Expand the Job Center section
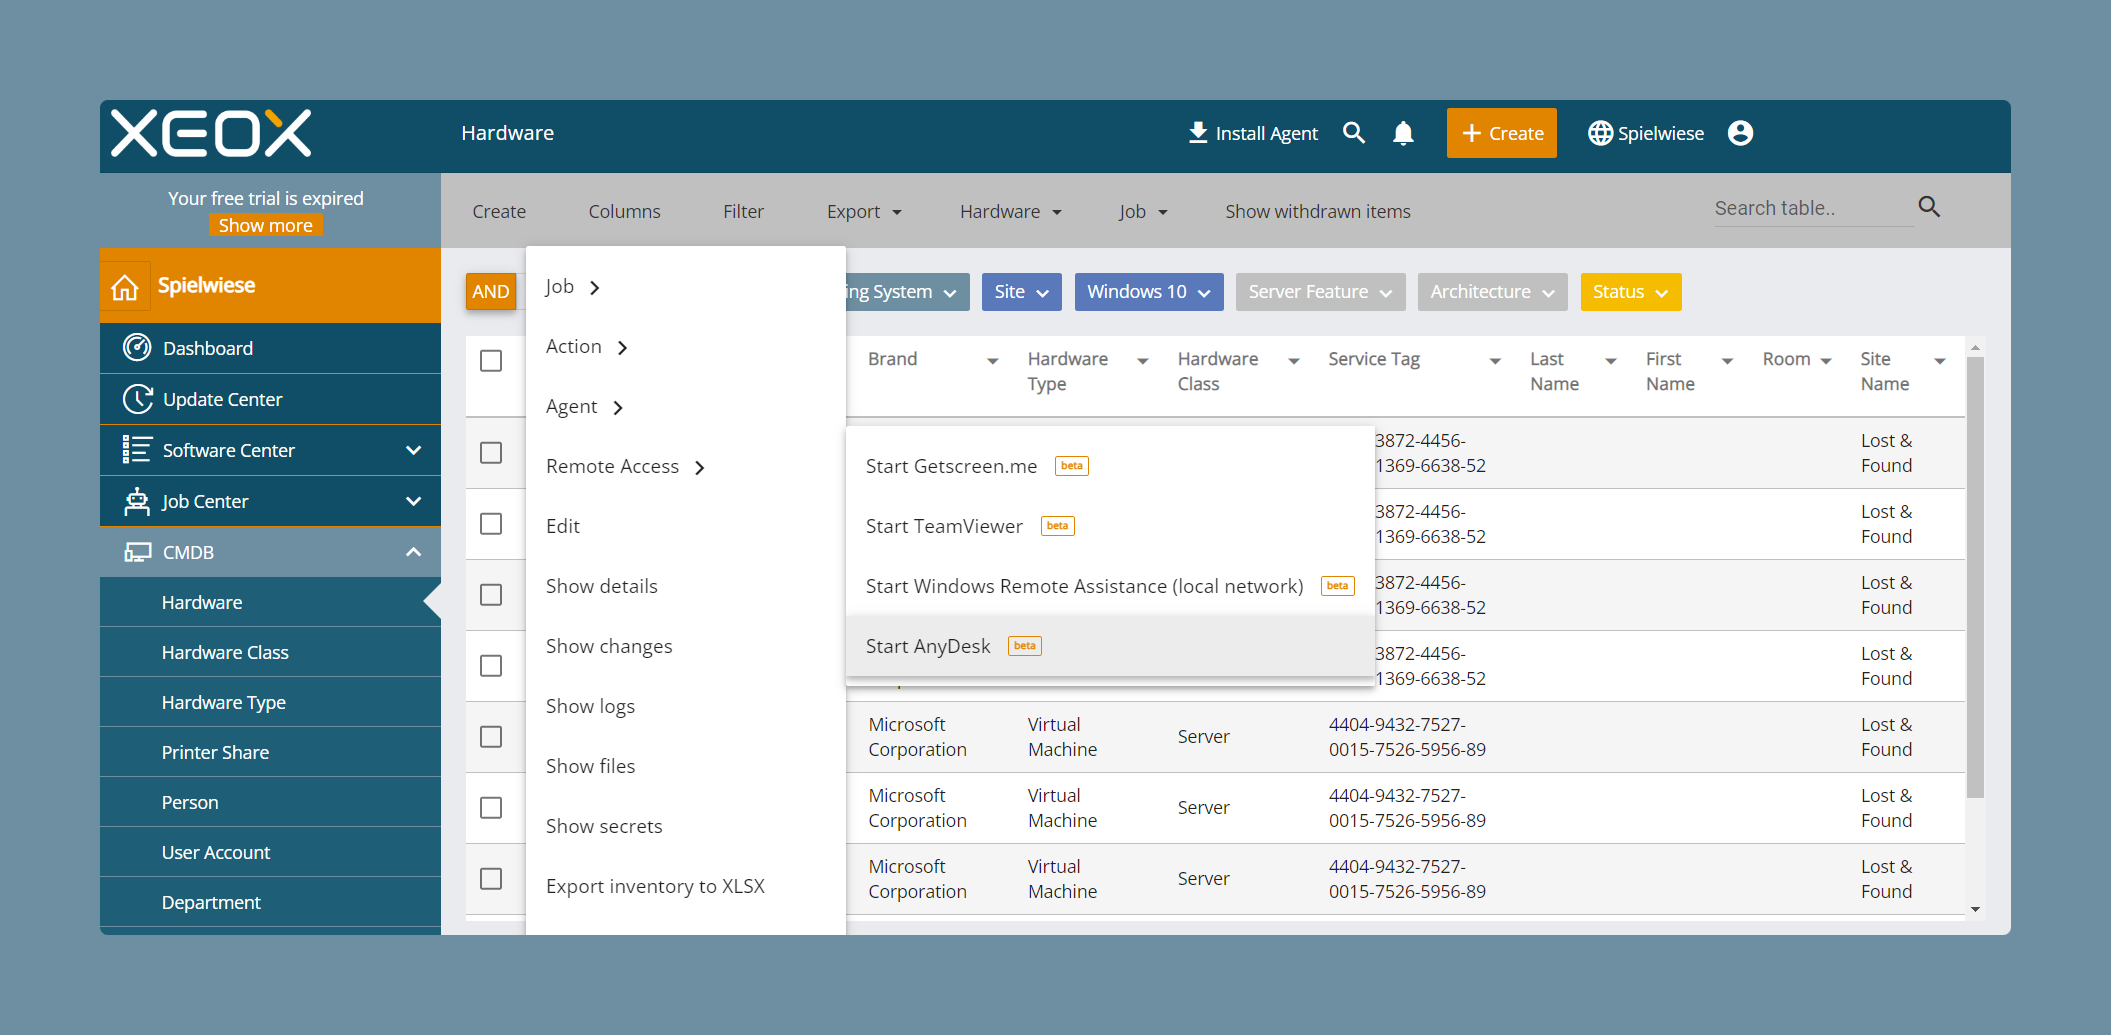 (x=413, y=501)
